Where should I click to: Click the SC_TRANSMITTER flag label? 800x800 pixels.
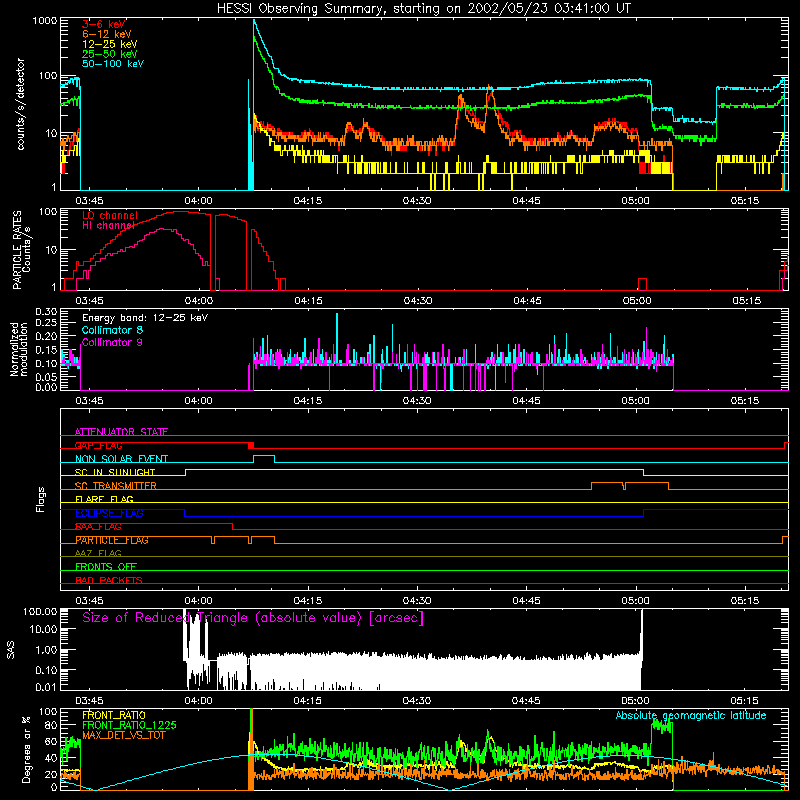[x=116, y=486]
